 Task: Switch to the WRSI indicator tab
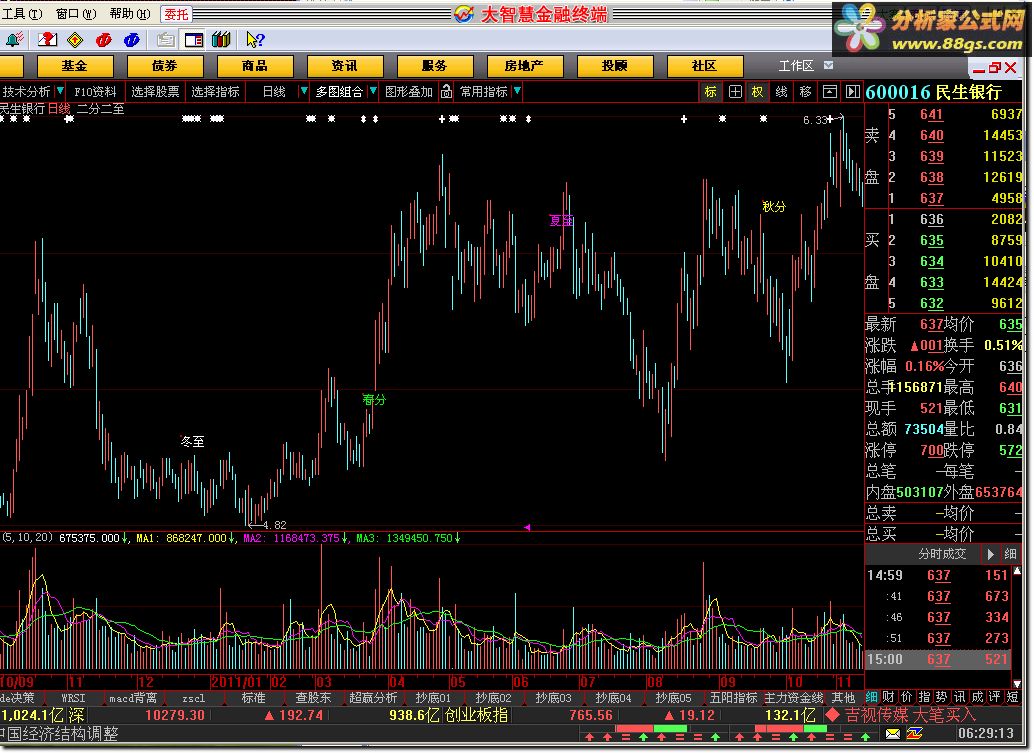coord(73,698)
